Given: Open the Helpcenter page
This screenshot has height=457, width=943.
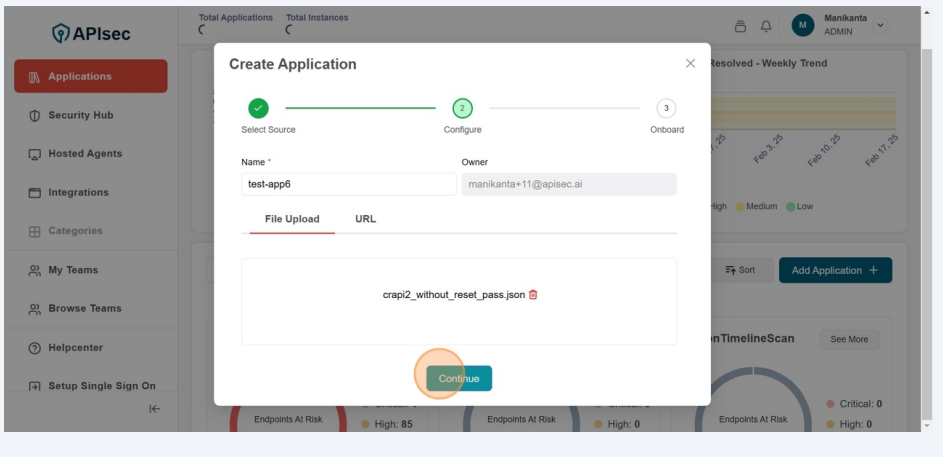Looking at the screenshot, I should [x=75, y=348].
